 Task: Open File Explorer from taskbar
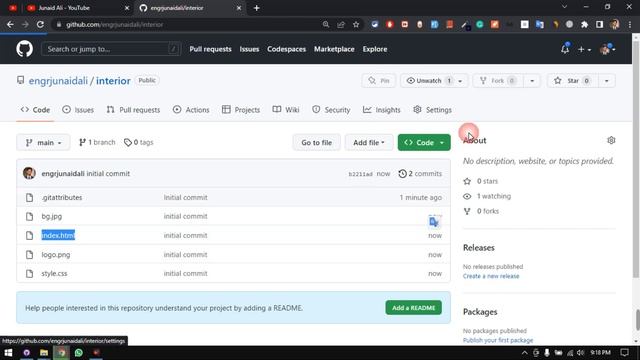coord(44,353)
